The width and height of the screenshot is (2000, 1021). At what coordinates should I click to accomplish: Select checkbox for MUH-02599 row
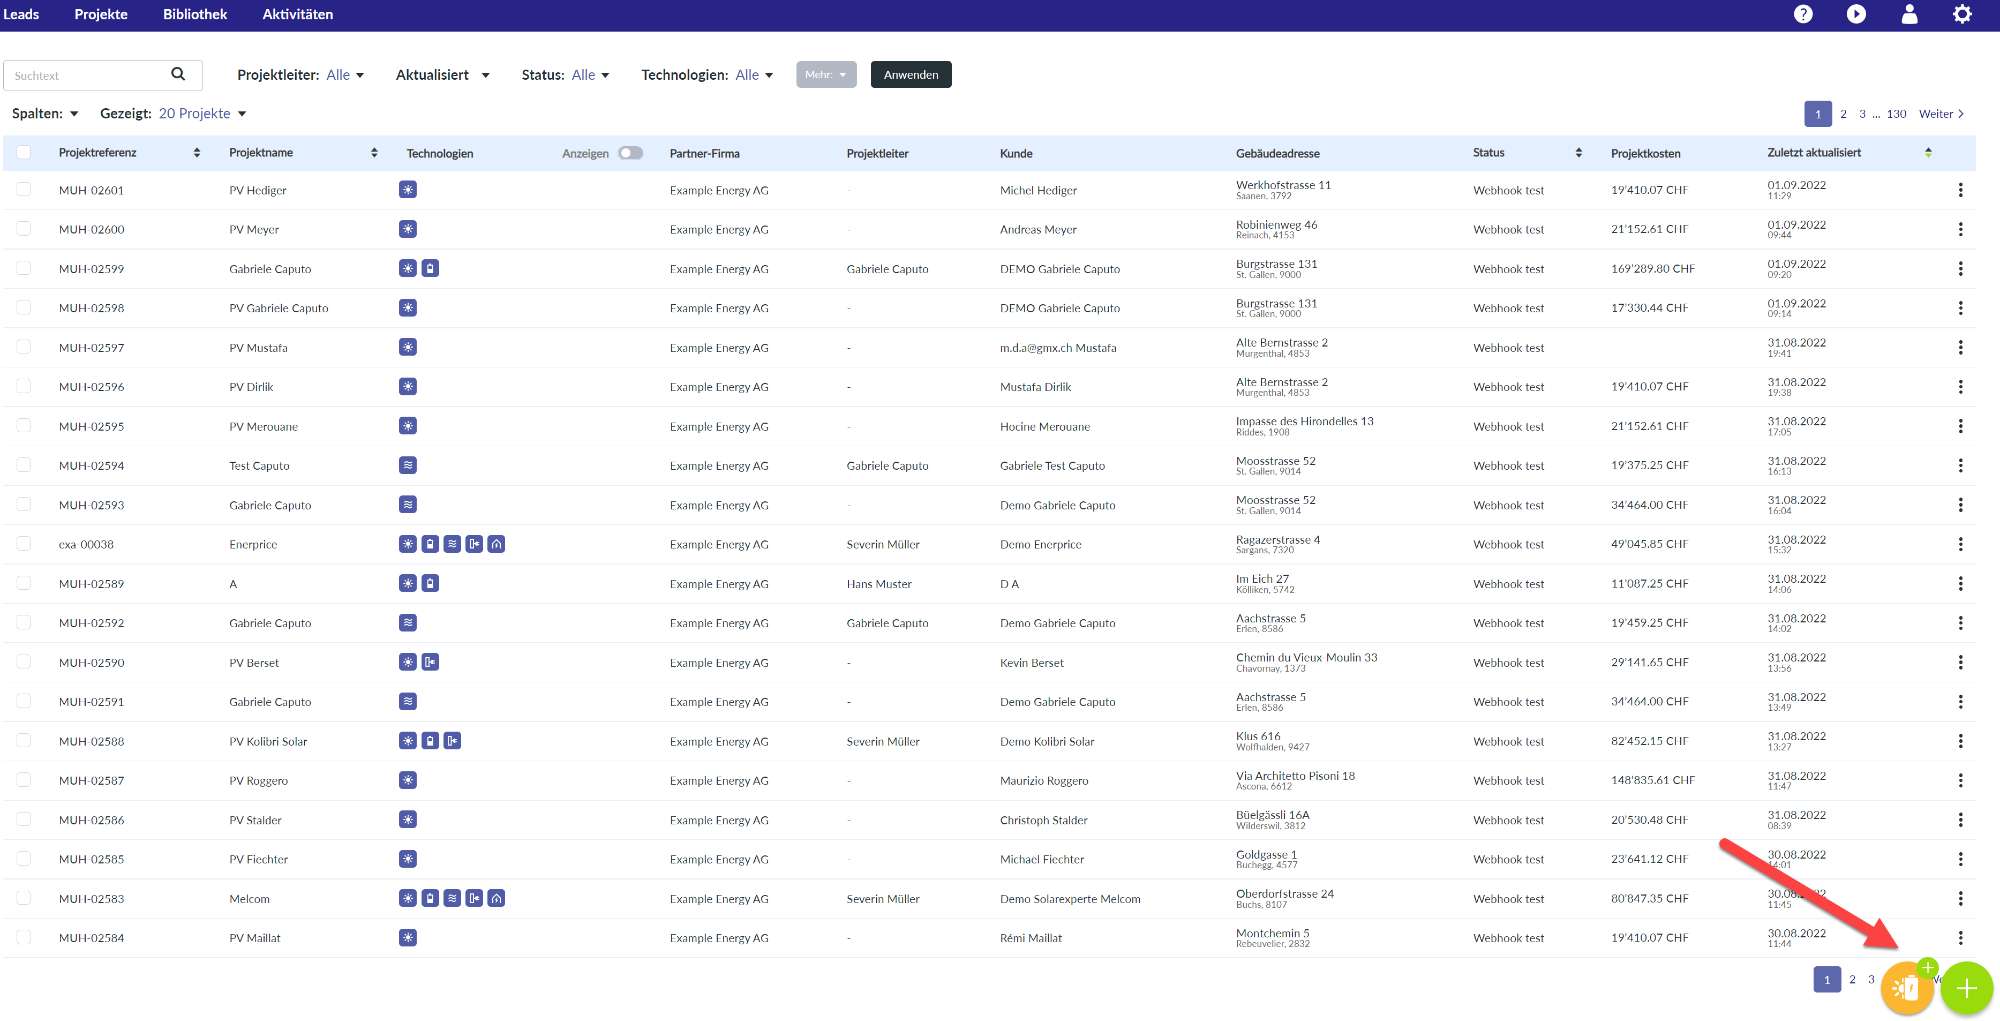[x=24, y=269]
